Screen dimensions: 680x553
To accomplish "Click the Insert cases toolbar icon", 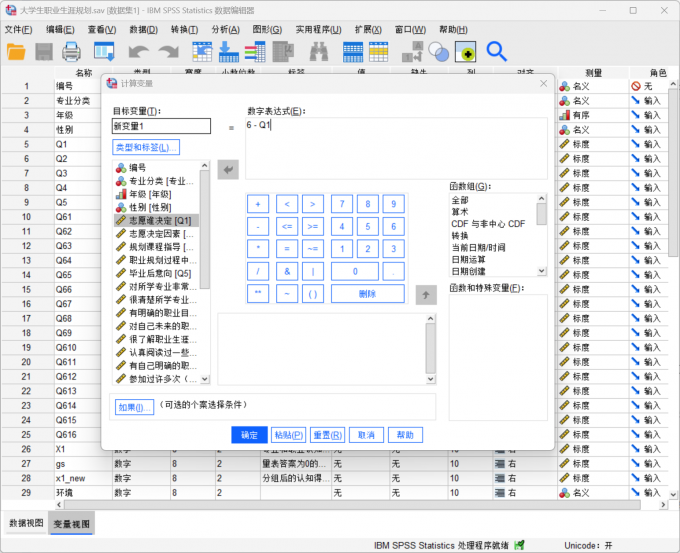I will click(x=353, y=52).
